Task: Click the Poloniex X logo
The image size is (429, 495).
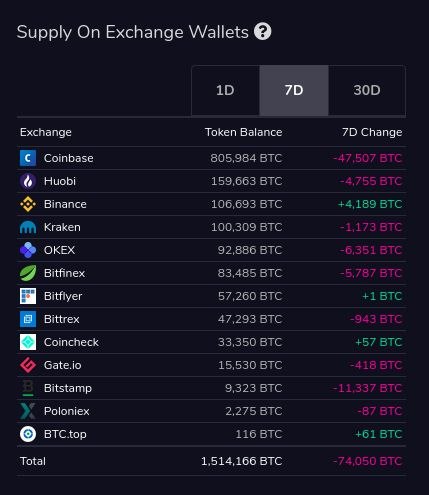Action: 28,411
